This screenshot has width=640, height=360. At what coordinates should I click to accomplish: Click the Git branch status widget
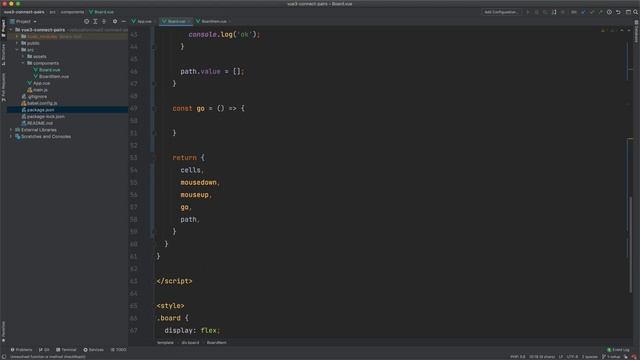click(x=611, y=357)
